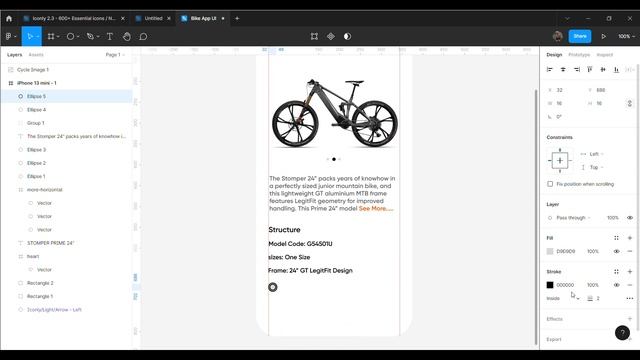Enable Fix position when scrolling checkbox

(x=550, y=184)
